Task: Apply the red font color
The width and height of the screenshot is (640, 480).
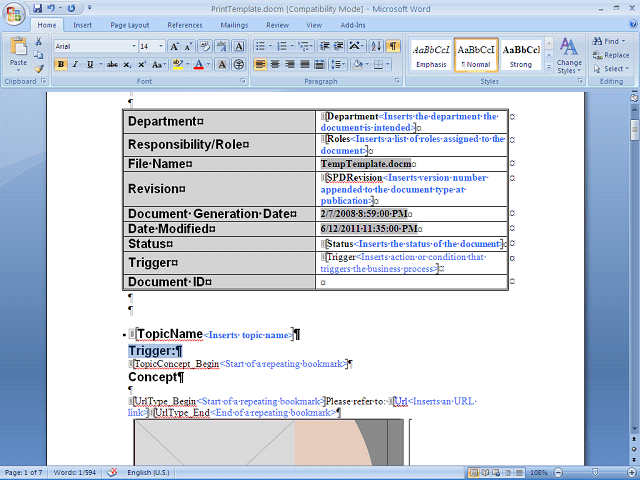Action: [x=199, y=64]
